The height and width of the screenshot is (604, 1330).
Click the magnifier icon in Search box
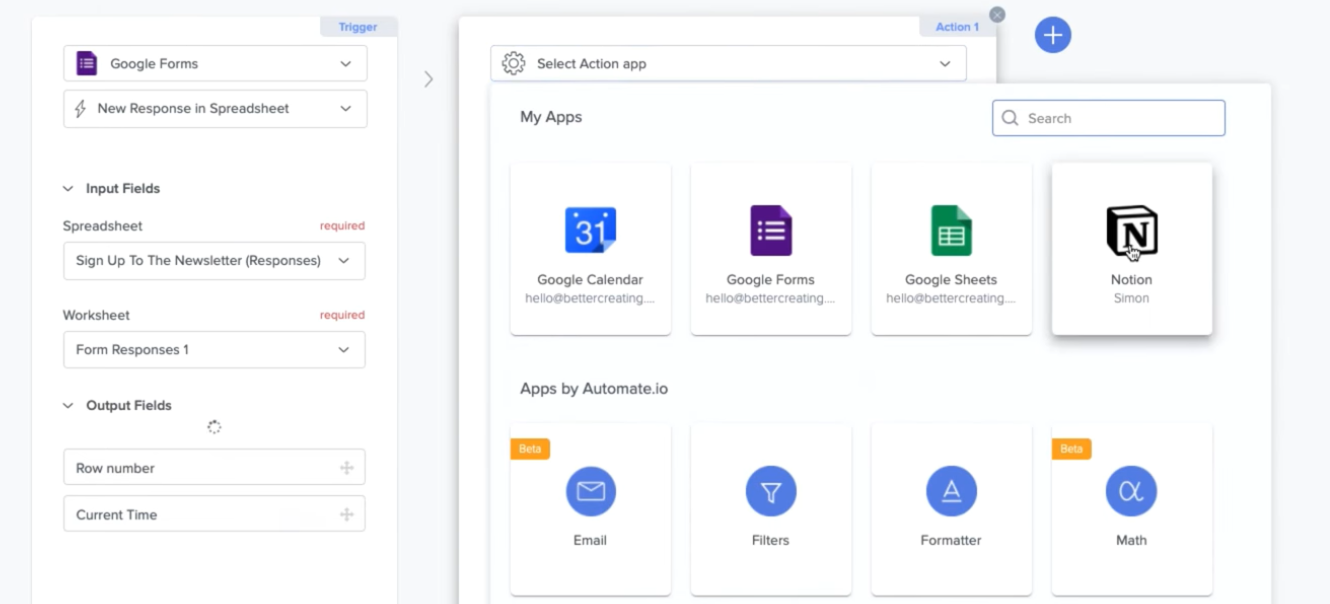1010,118
